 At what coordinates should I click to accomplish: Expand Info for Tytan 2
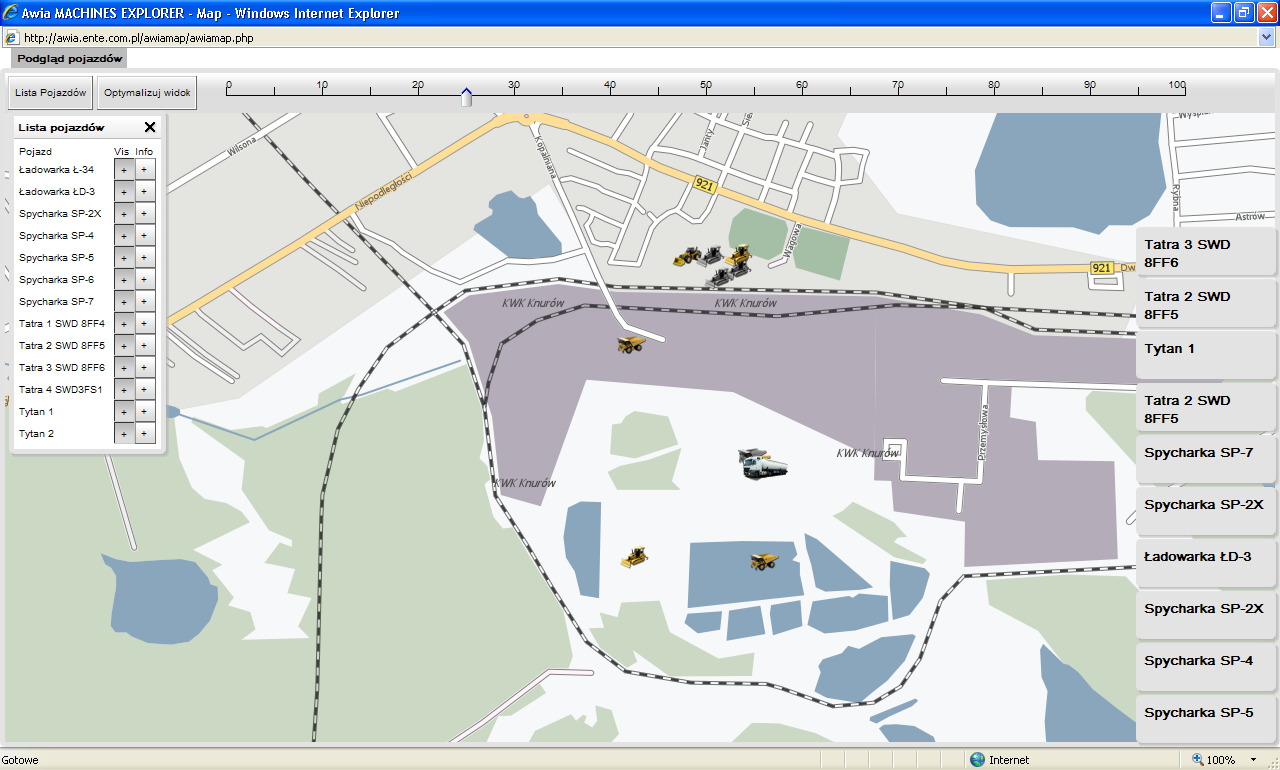point(145,433)
